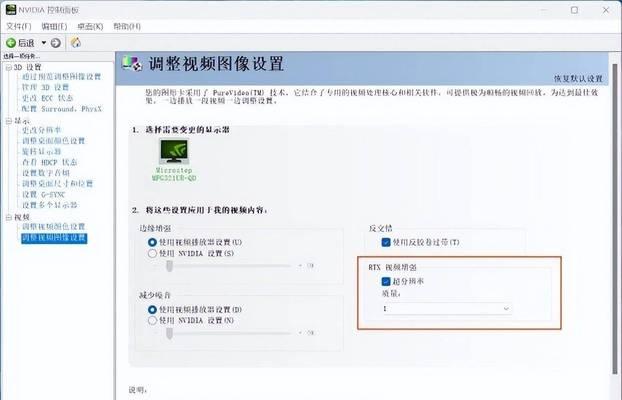Open 调整桌面尺寸和位置 page
The image size is (622, 400).
pyautogui.click(x=58, y=184)
